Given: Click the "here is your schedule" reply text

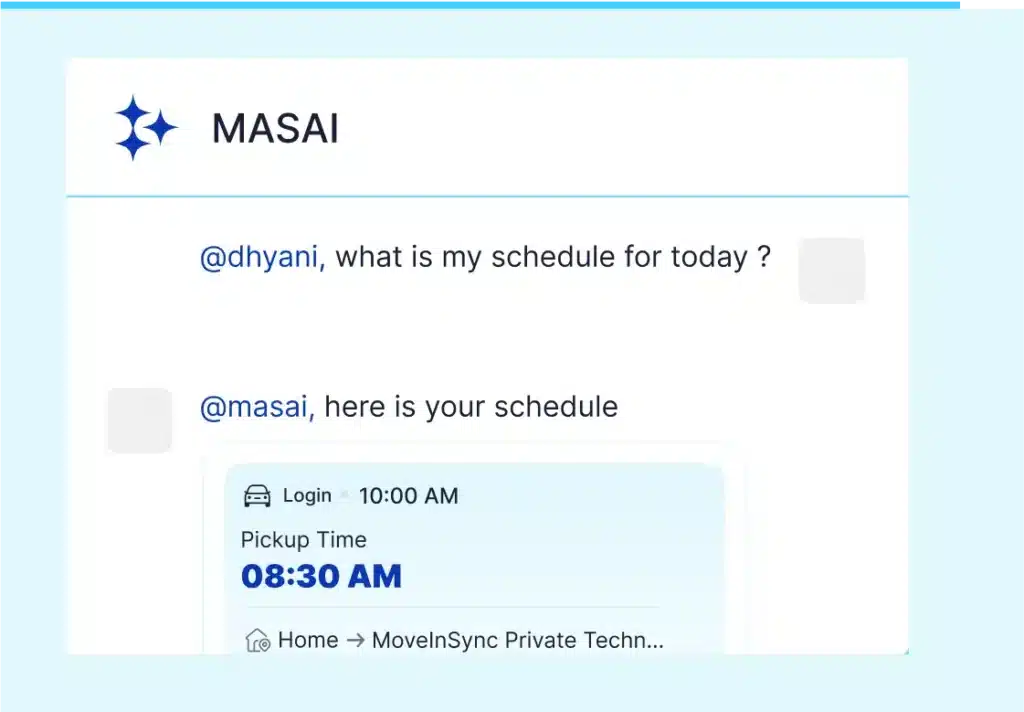Looking at the screenshot, I should tap(471, 407).
